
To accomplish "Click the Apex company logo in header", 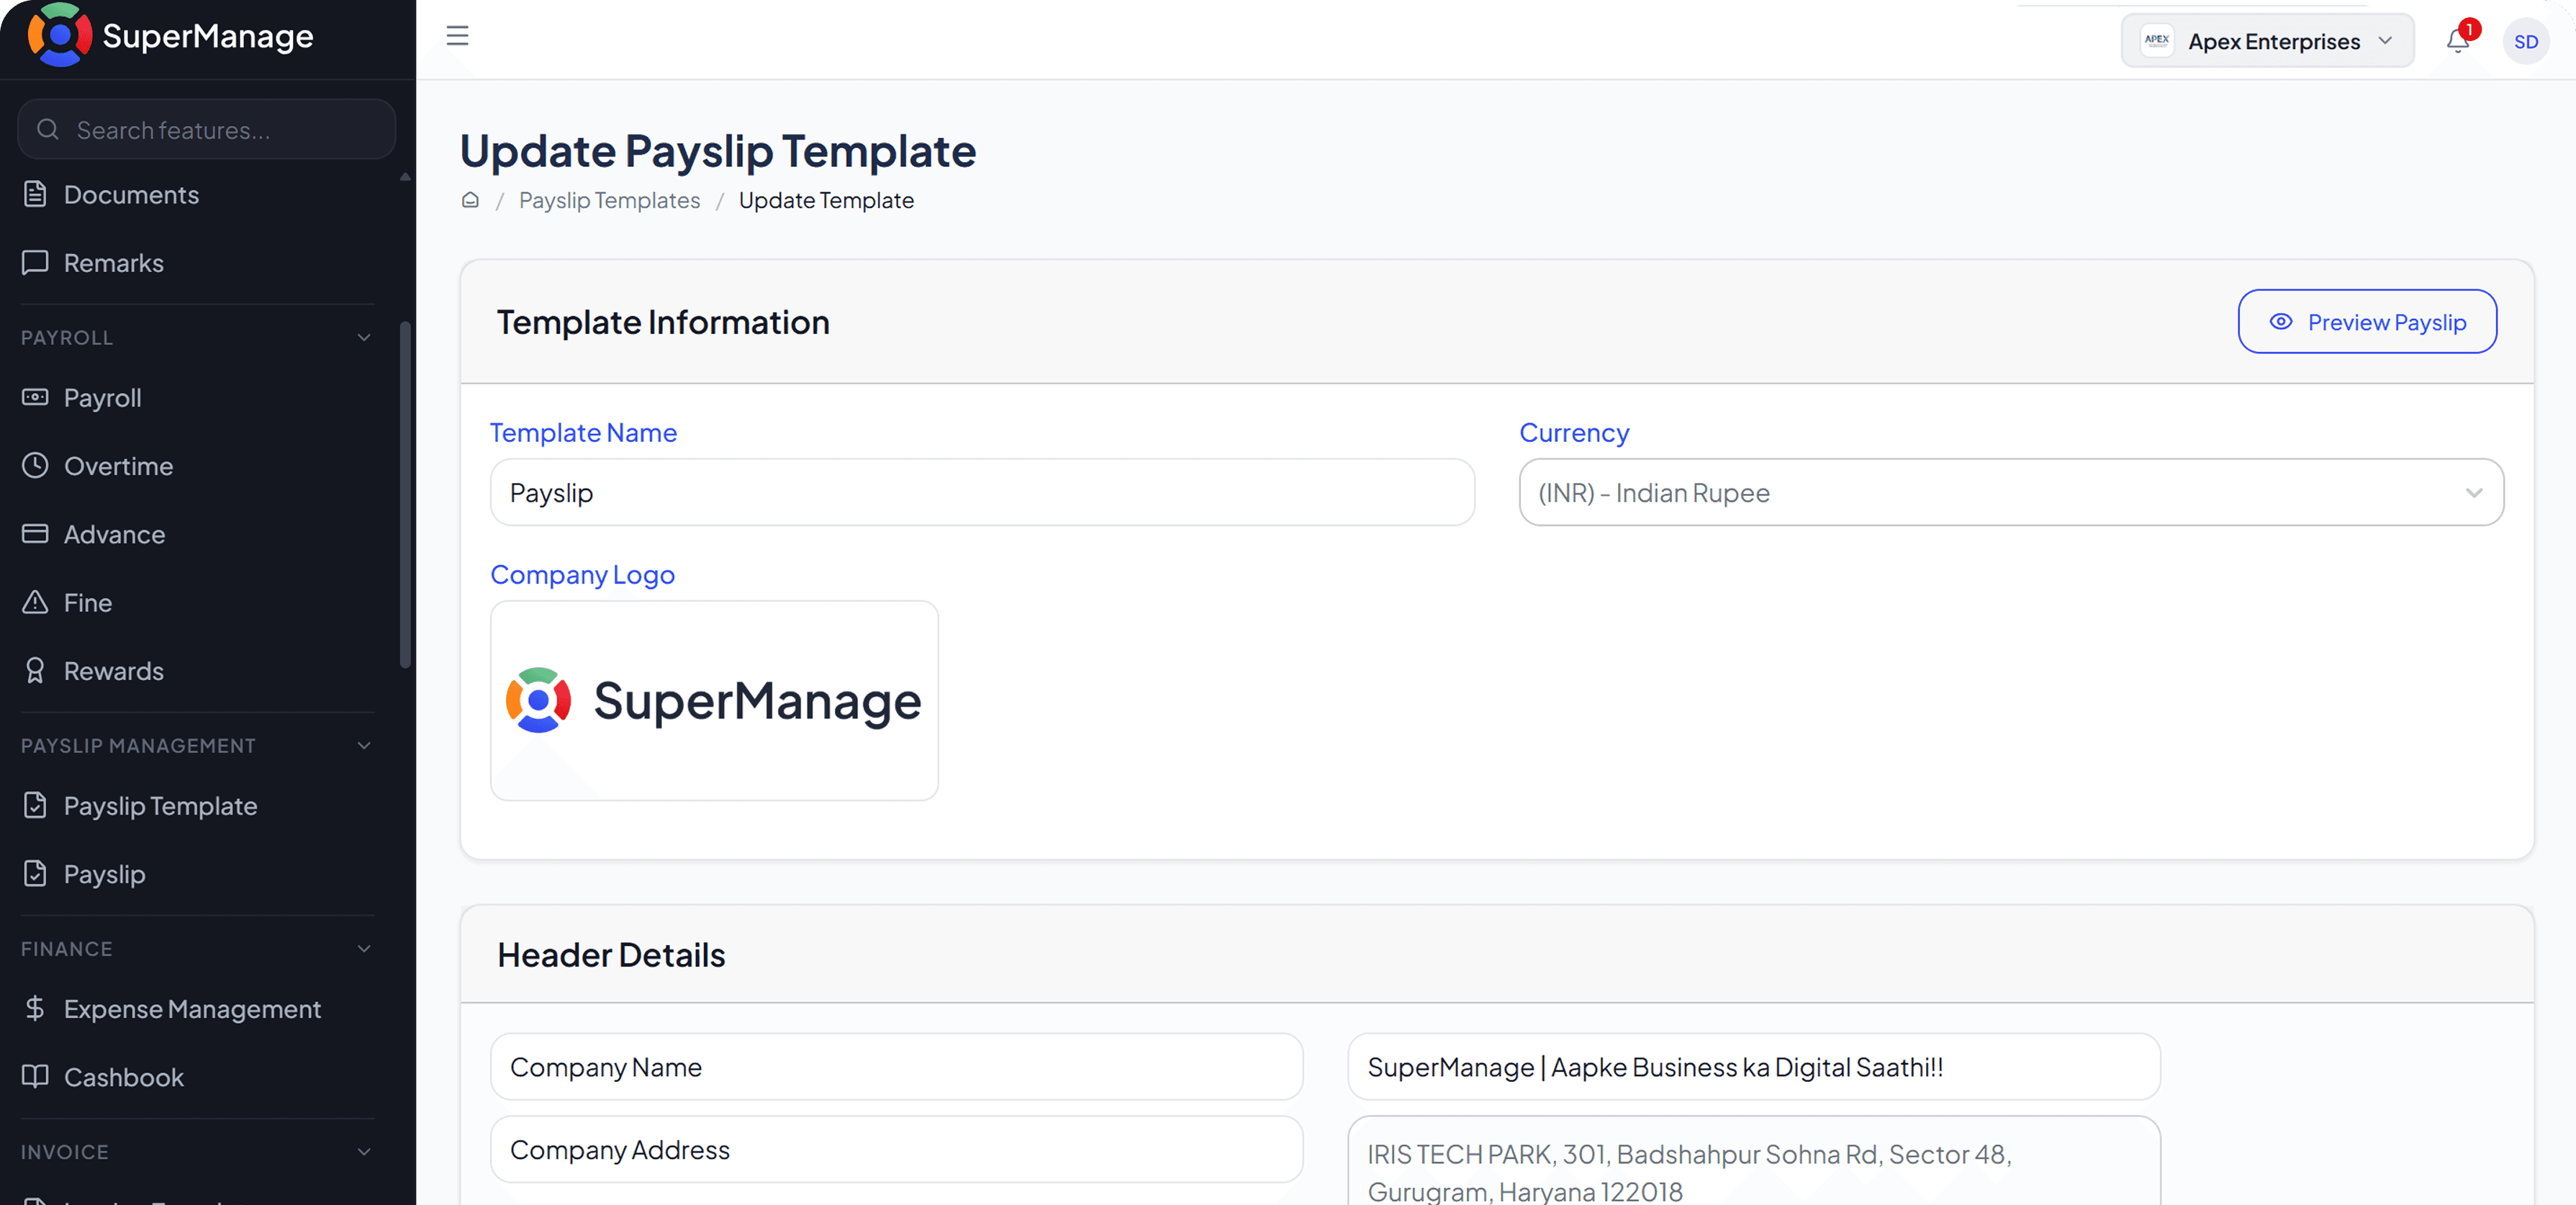I will click(2157, 41).
